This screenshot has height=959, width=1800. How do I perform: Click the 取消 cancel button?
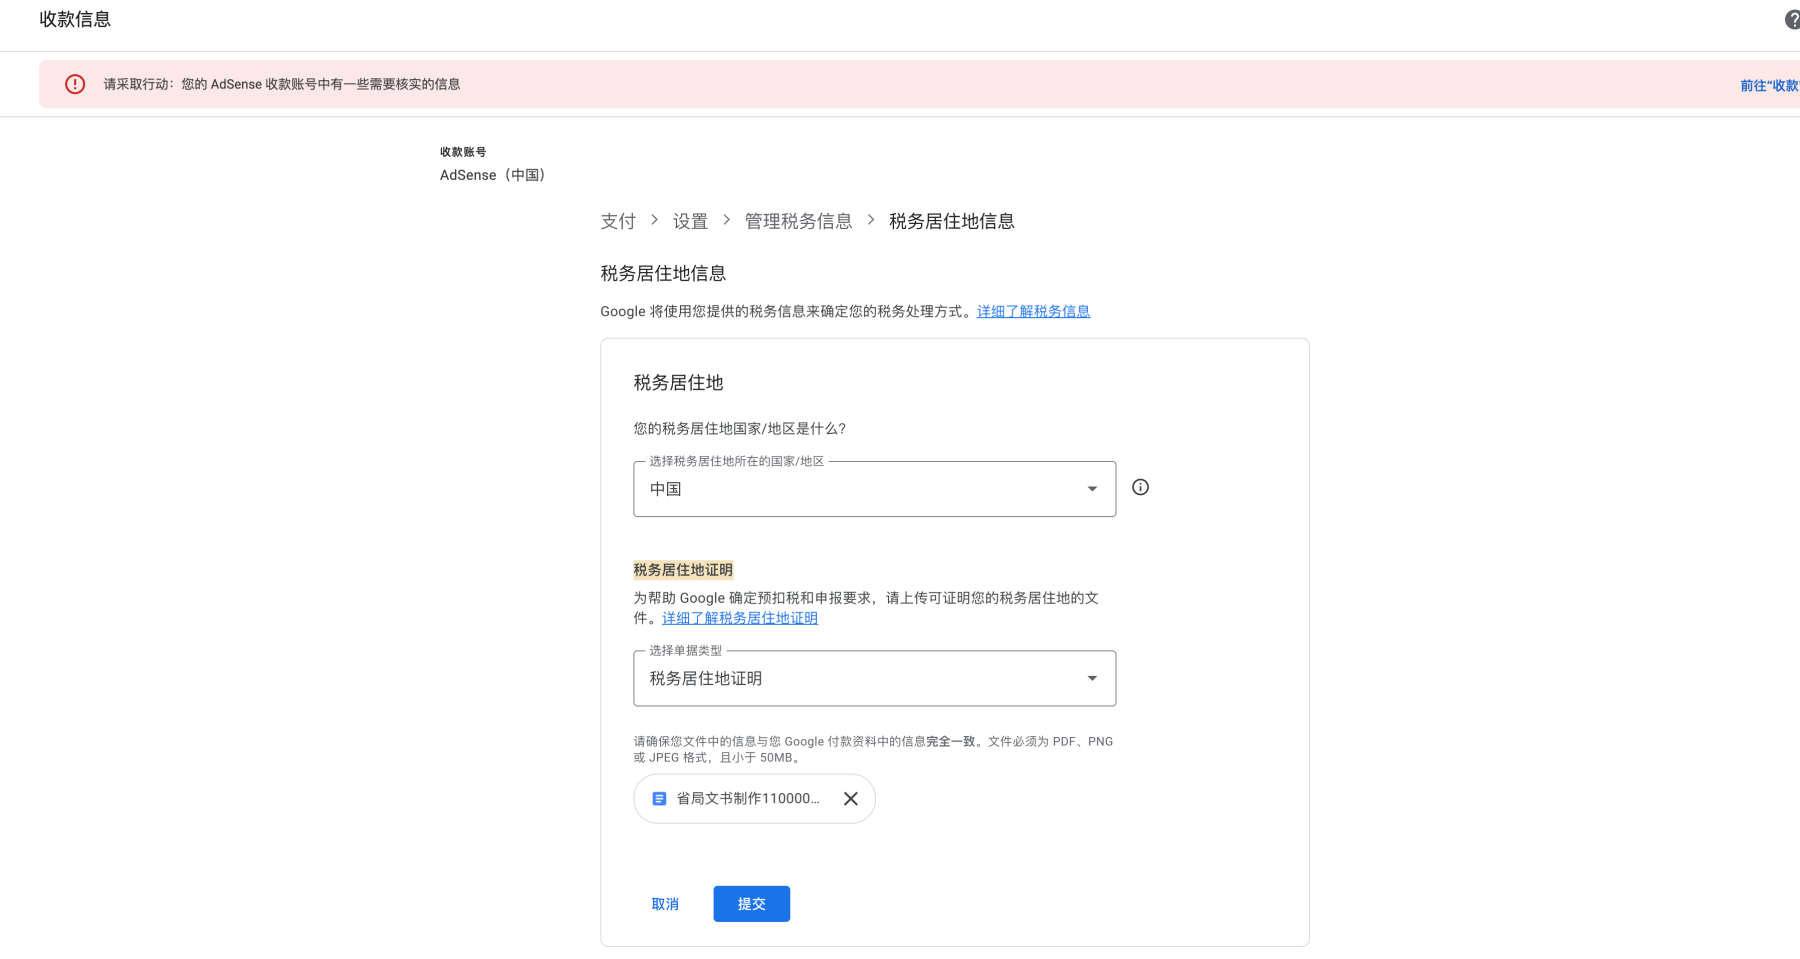coord(664,903)
